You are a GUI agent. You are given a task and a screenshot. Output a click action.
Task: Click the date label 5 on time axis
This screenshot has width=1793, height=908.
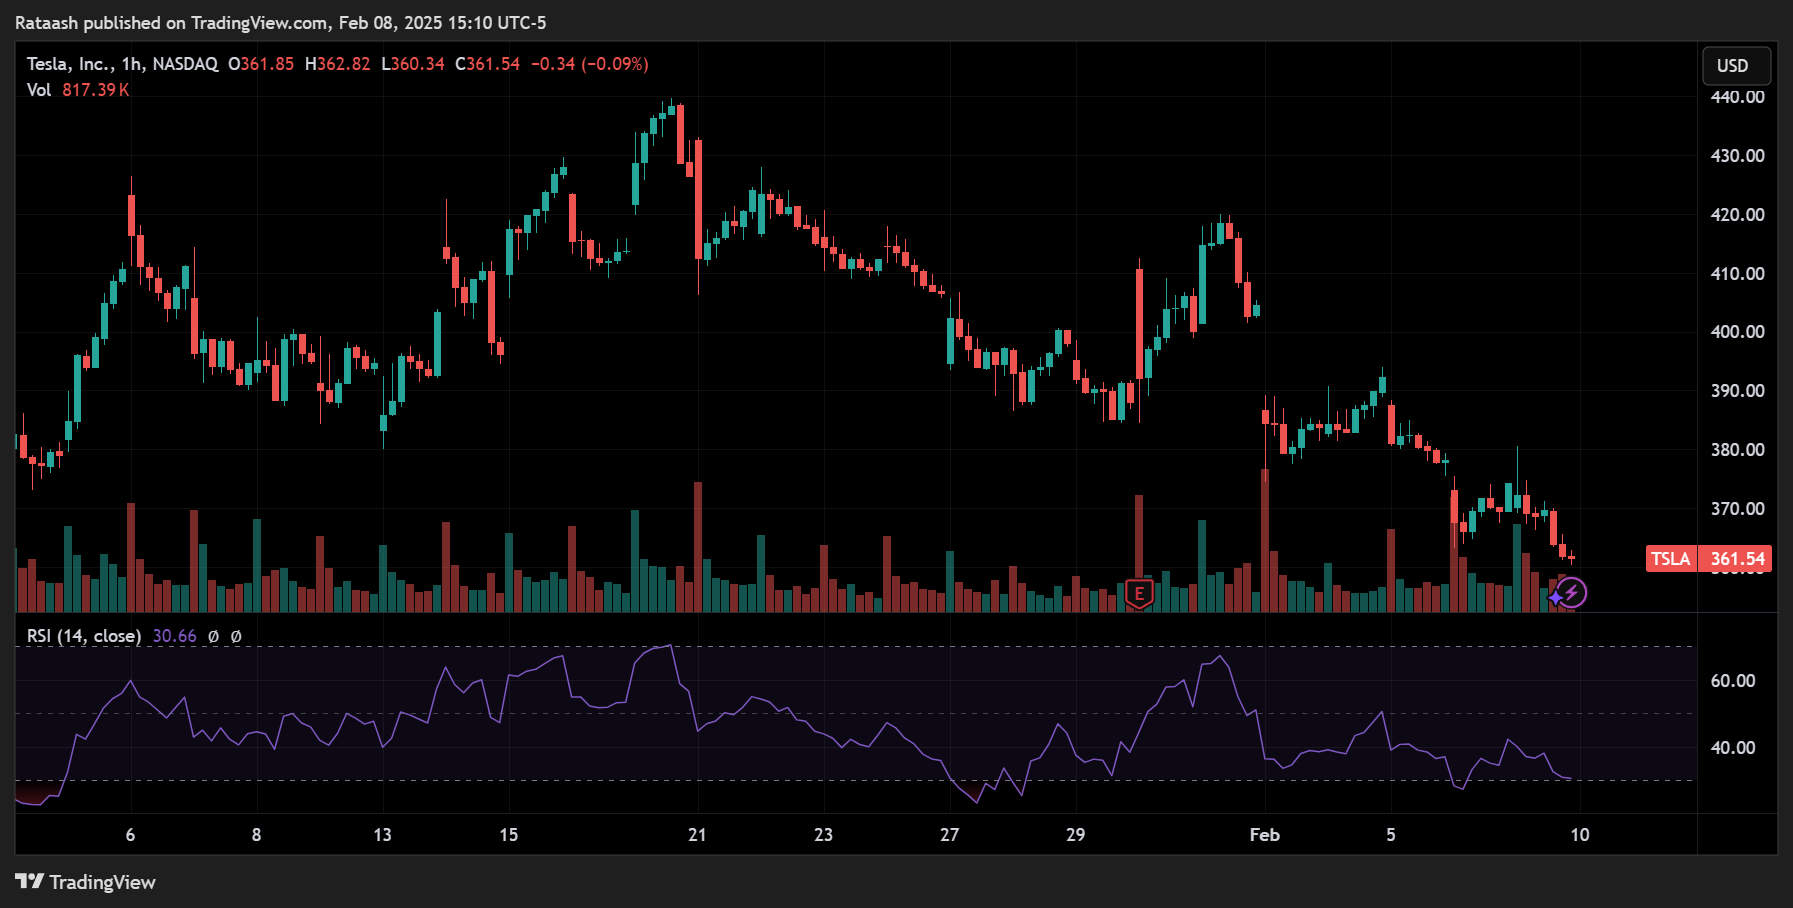pos(1391,835)
